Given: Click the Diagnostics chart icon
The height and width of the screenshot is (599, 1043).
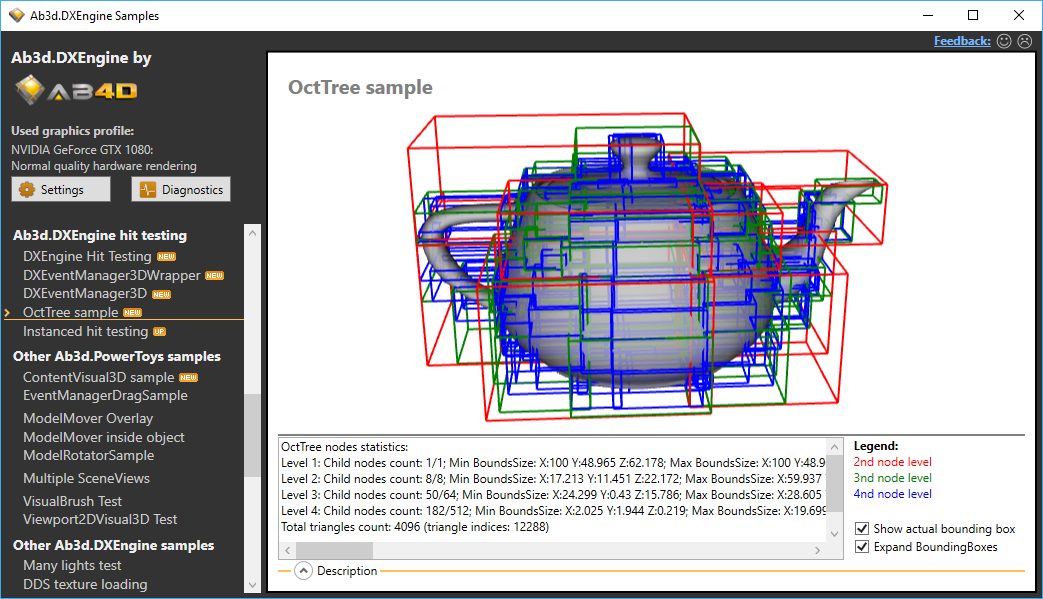Looking at the screenshot, I should pos(147,190).
